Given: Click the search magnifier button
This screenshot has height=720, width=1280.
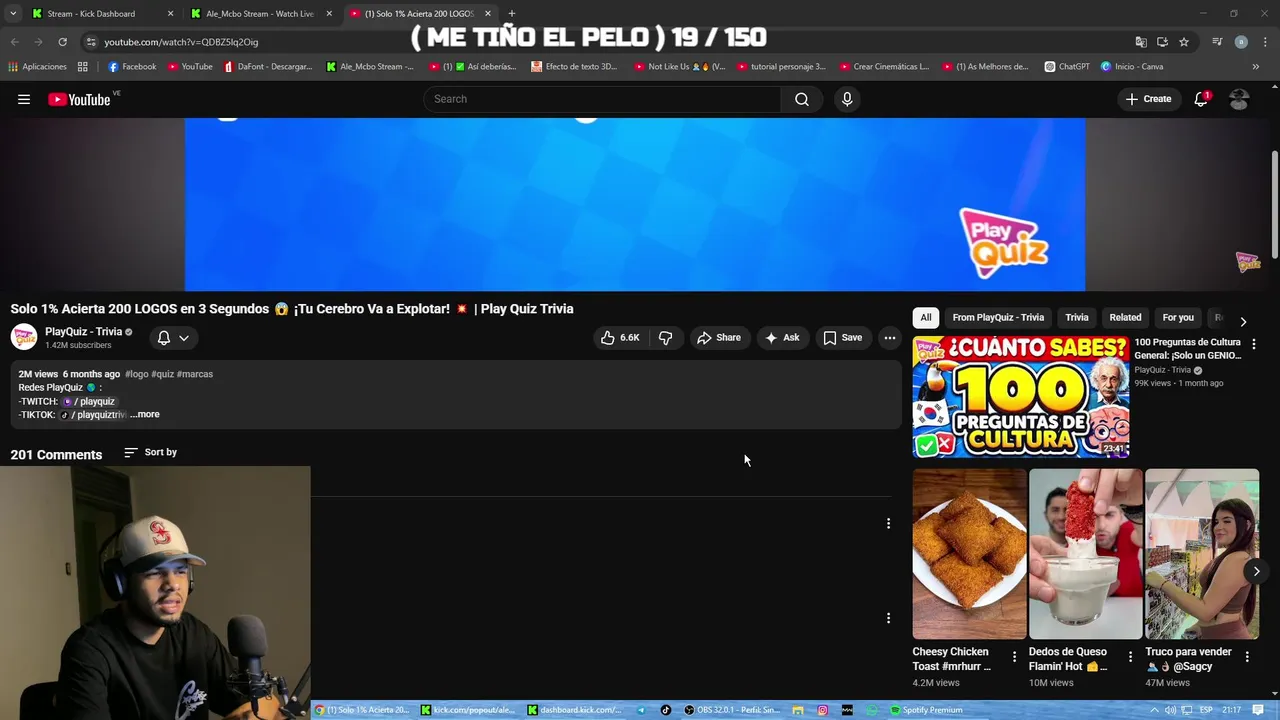Looking at the screenshot, I should (x=801, y=99).
